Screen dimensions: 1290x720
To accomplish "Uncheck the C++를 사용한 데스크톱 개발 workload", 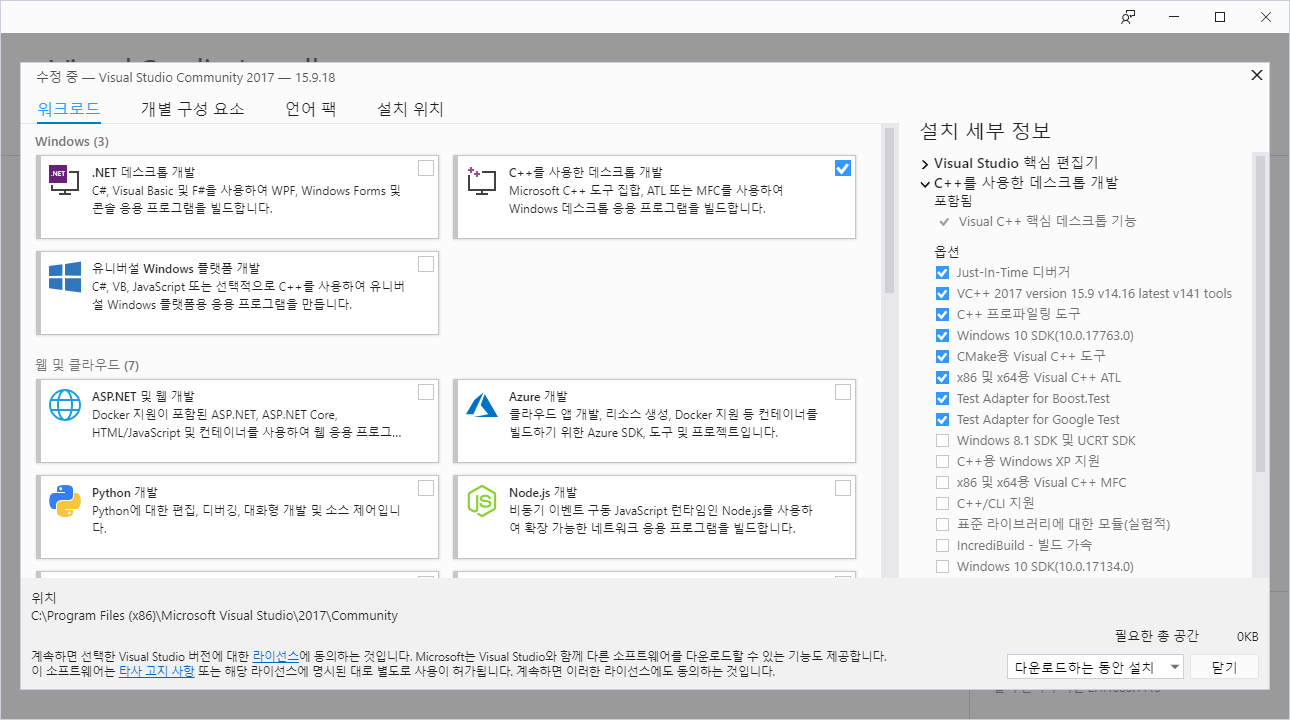I will point(843,168).
